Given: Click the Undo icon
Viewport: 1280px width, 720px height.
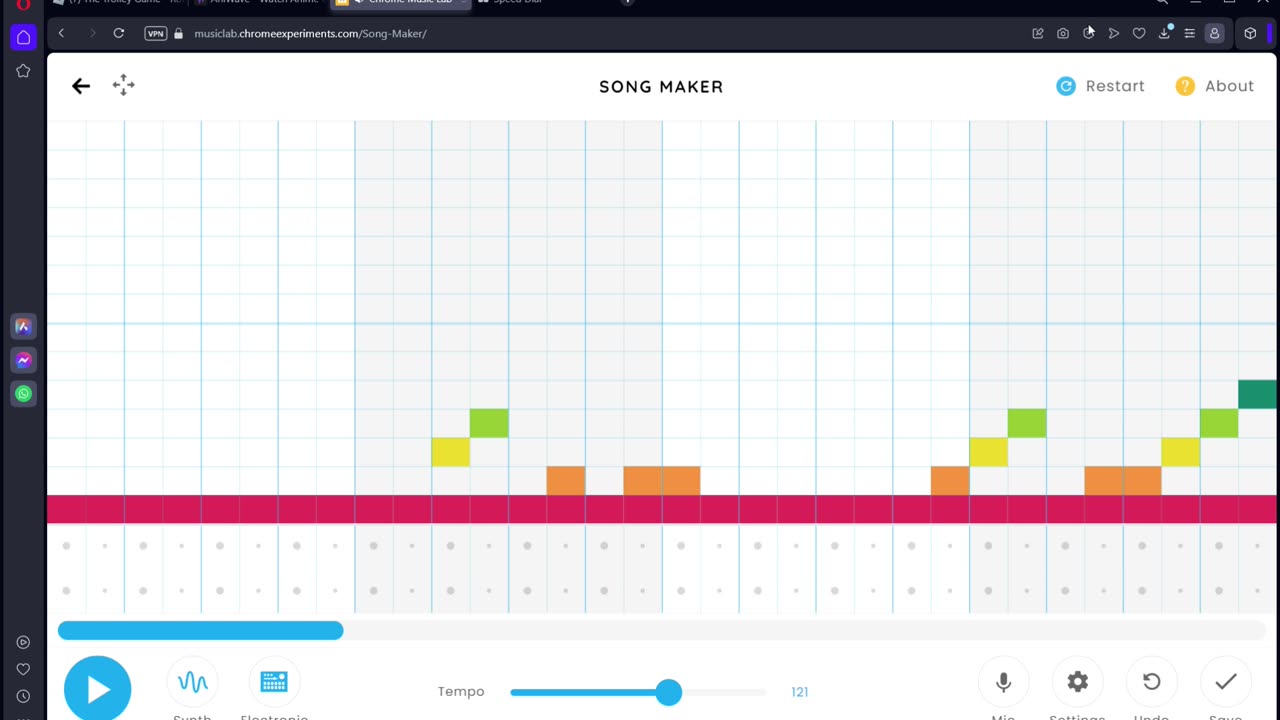Looking at the screenshot, I should click(x=1151, y=682).
